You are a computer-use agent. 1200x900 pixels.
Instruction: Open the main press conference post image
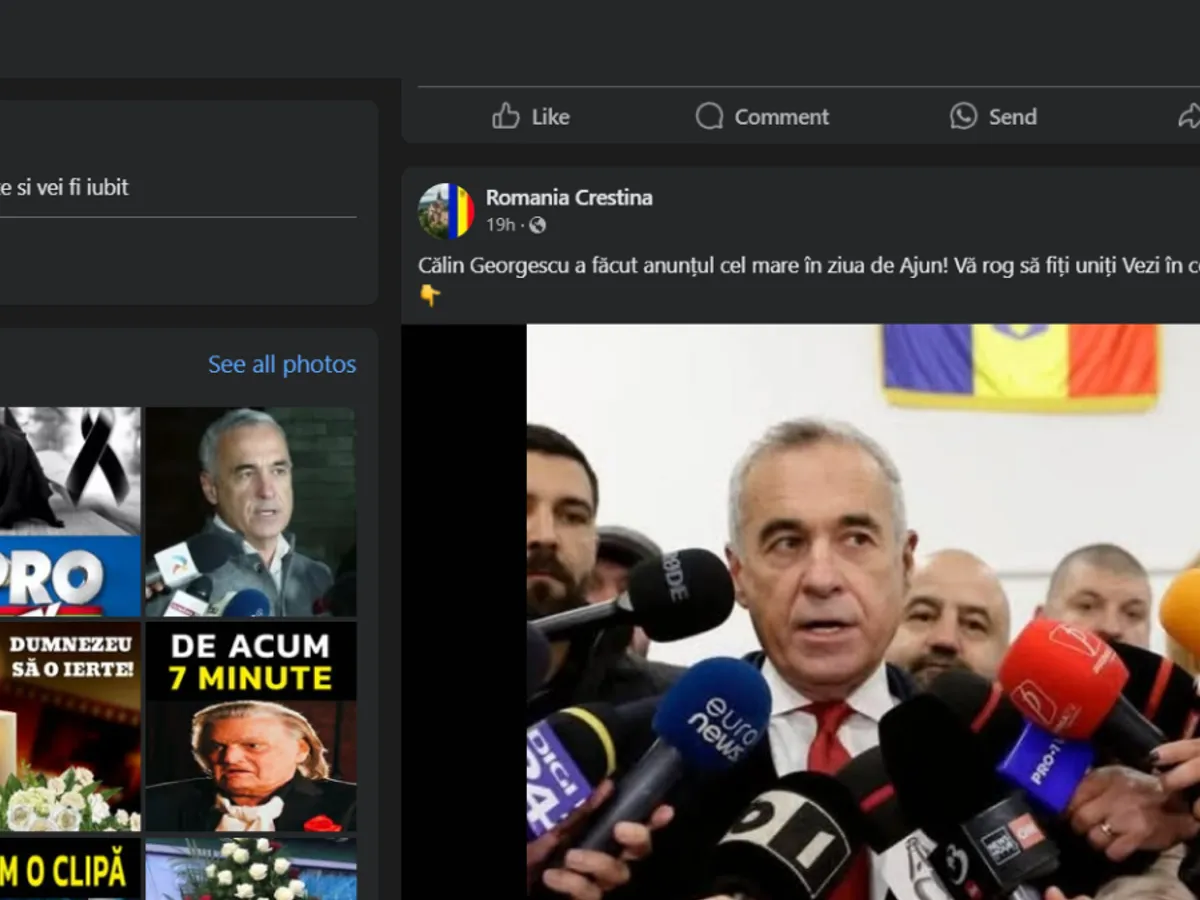pyautogui.click(x=860, y=610)
